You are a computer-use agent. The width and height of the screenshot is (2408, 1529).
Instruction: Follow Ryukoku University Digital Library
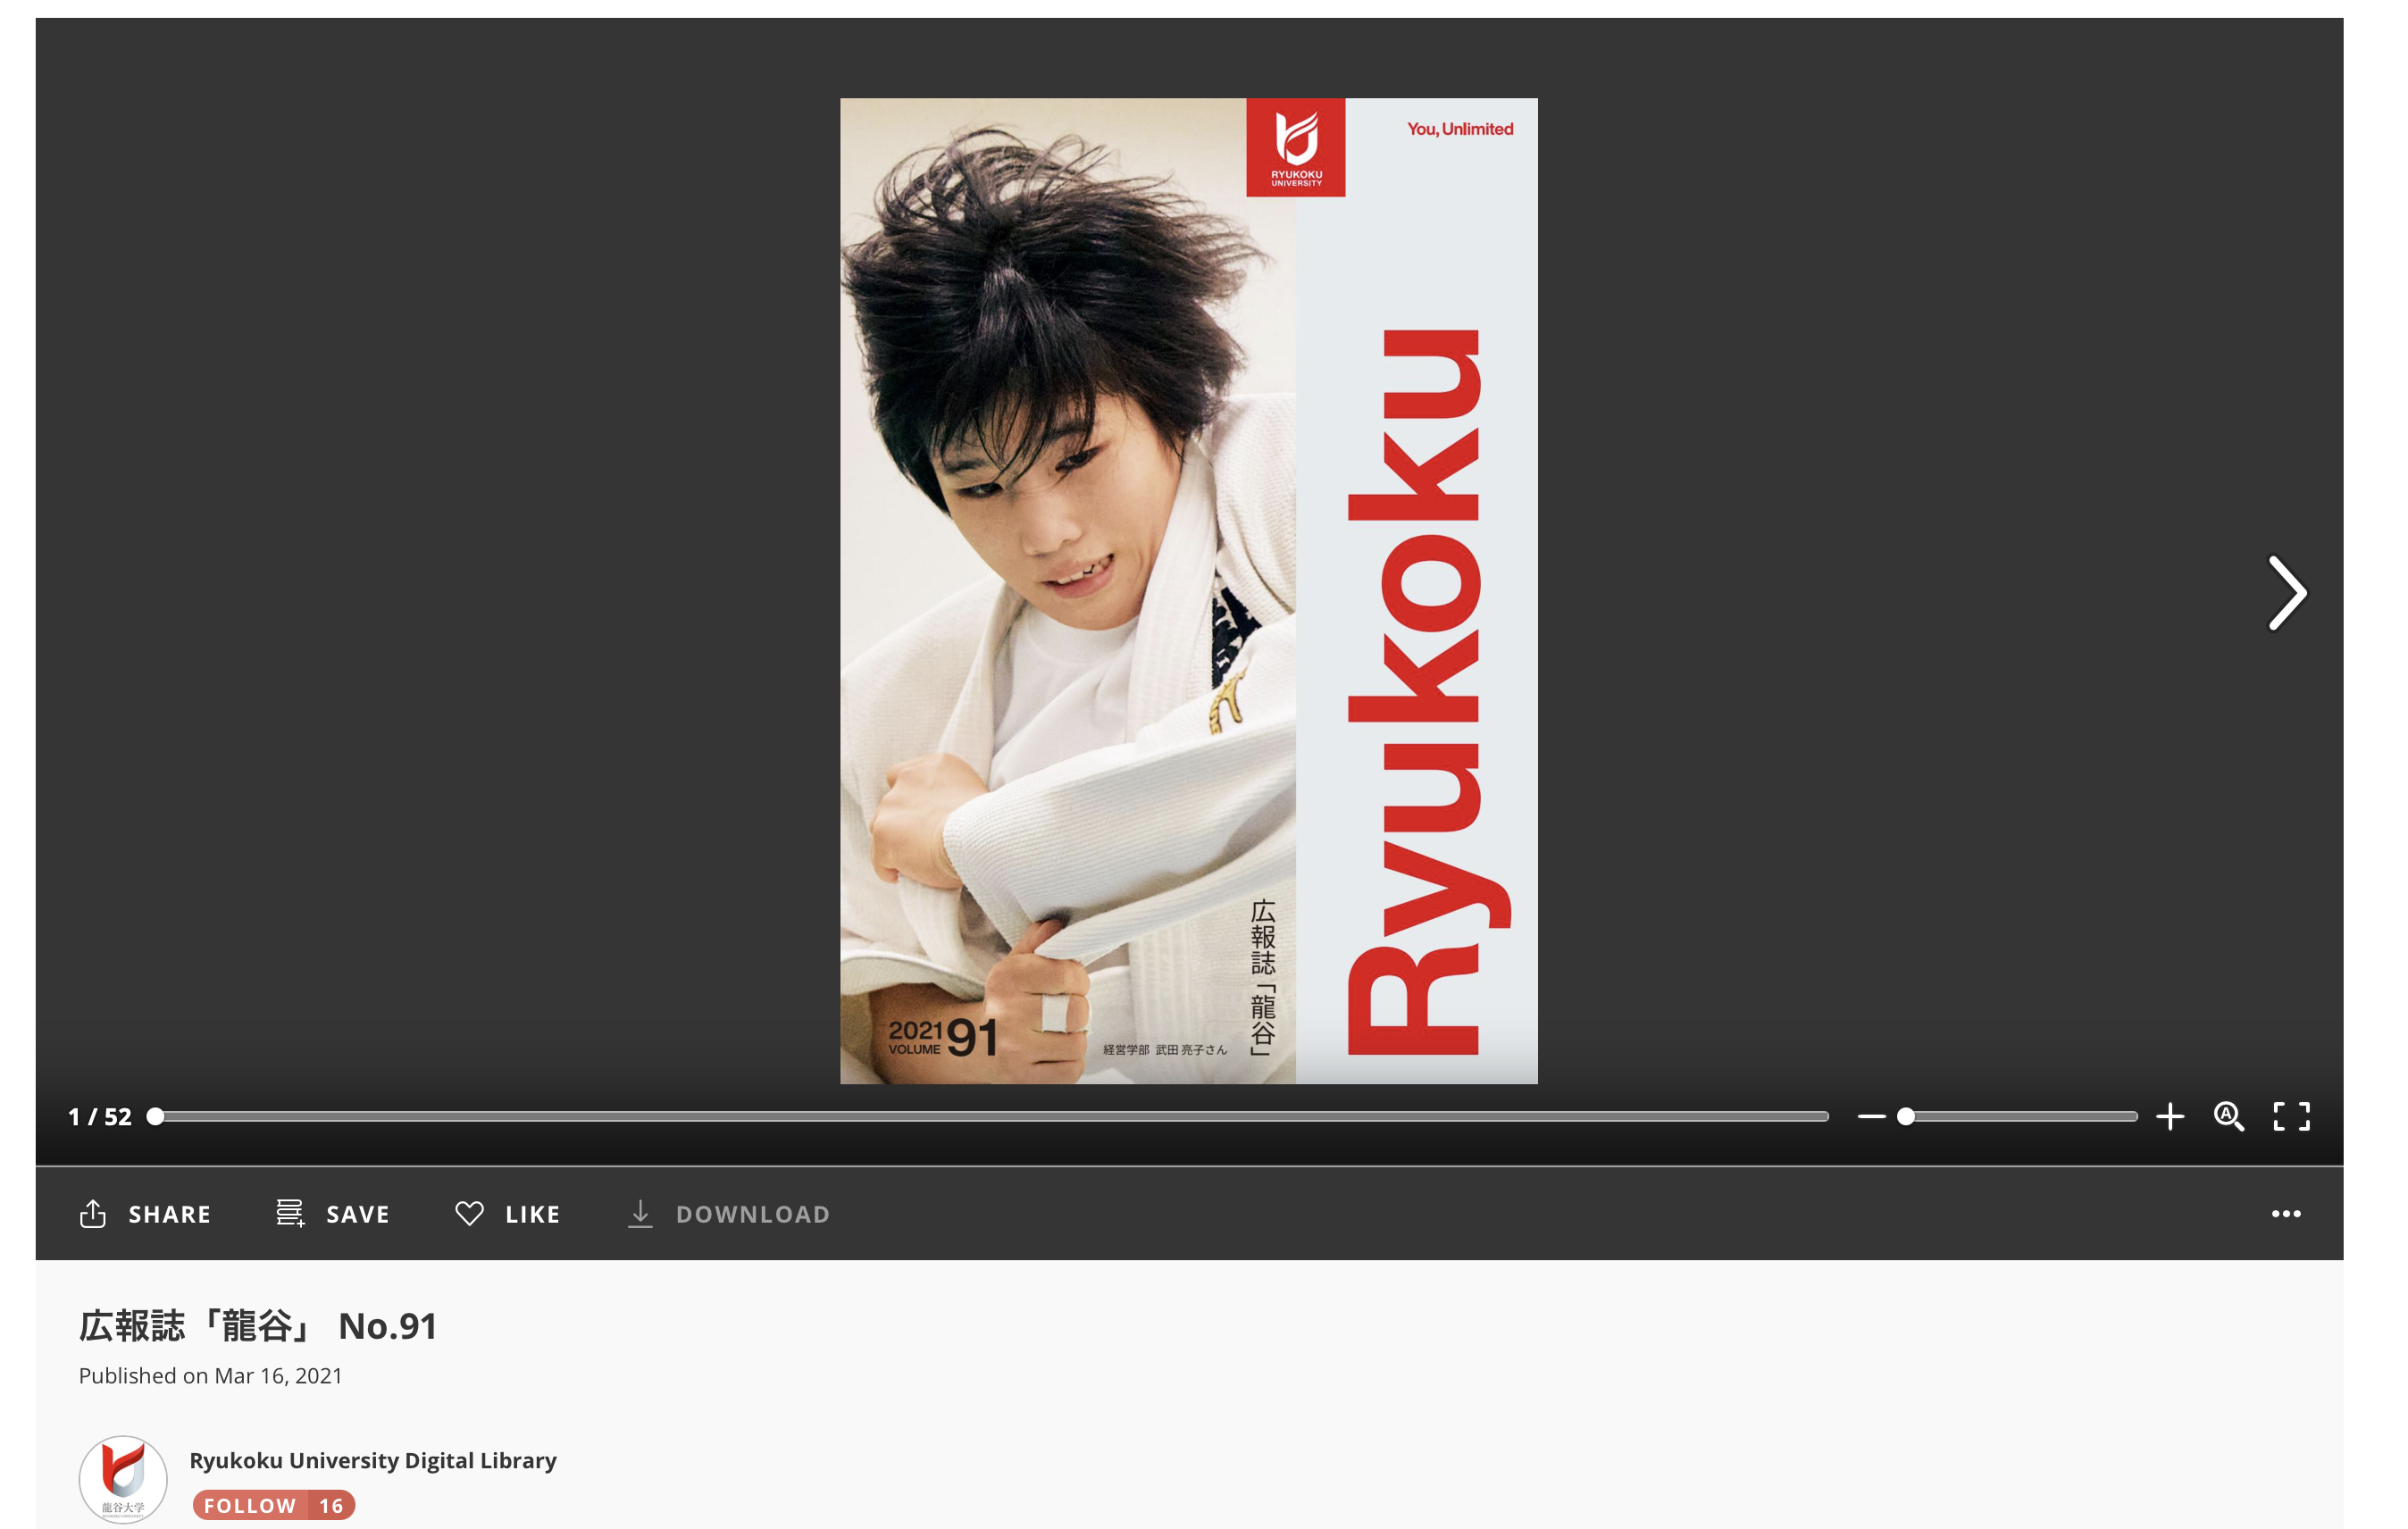(x=274, y=1505)
